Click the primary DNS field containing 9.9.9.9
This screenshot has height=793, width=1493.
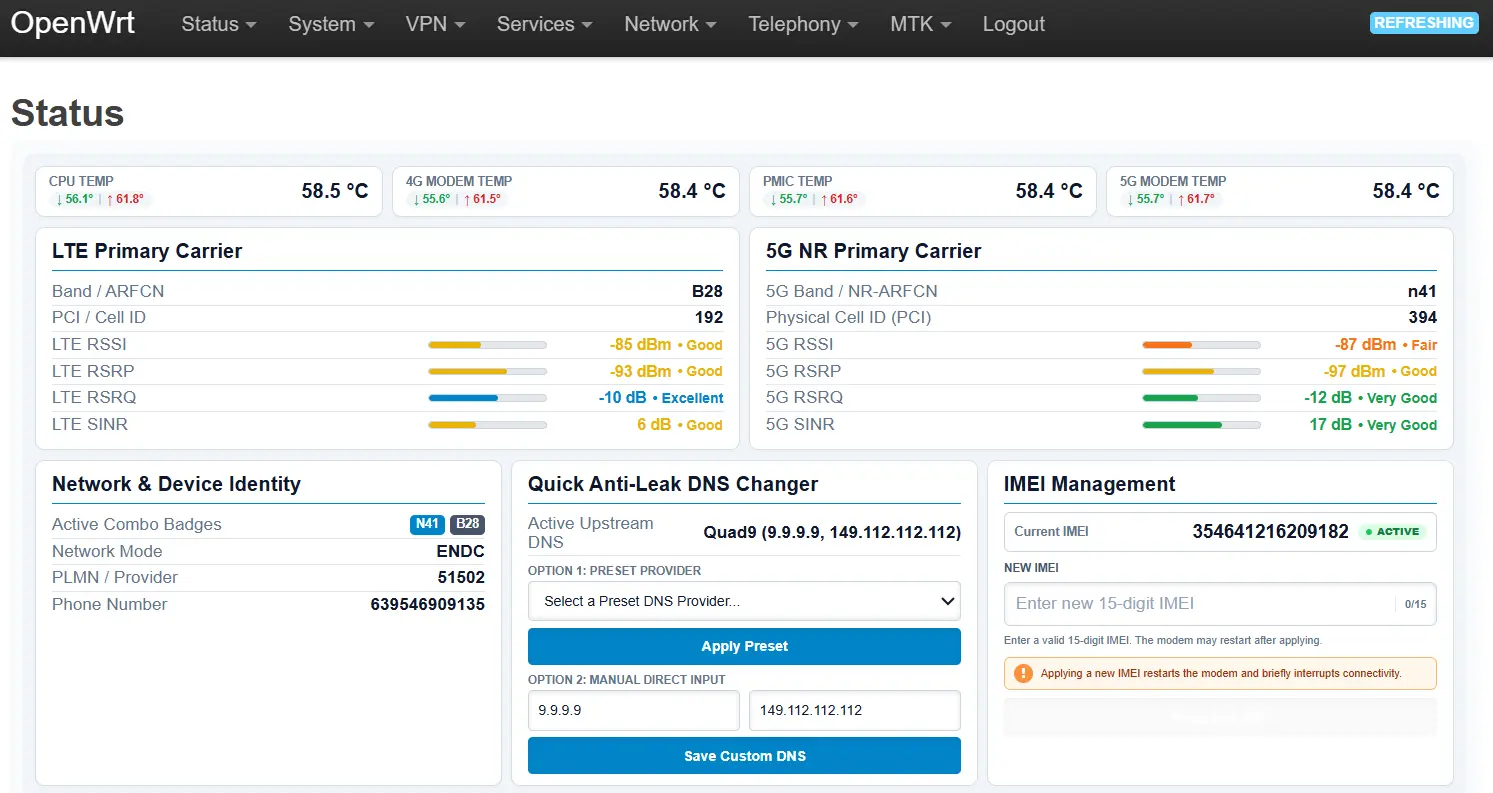[x=634, y=710]
